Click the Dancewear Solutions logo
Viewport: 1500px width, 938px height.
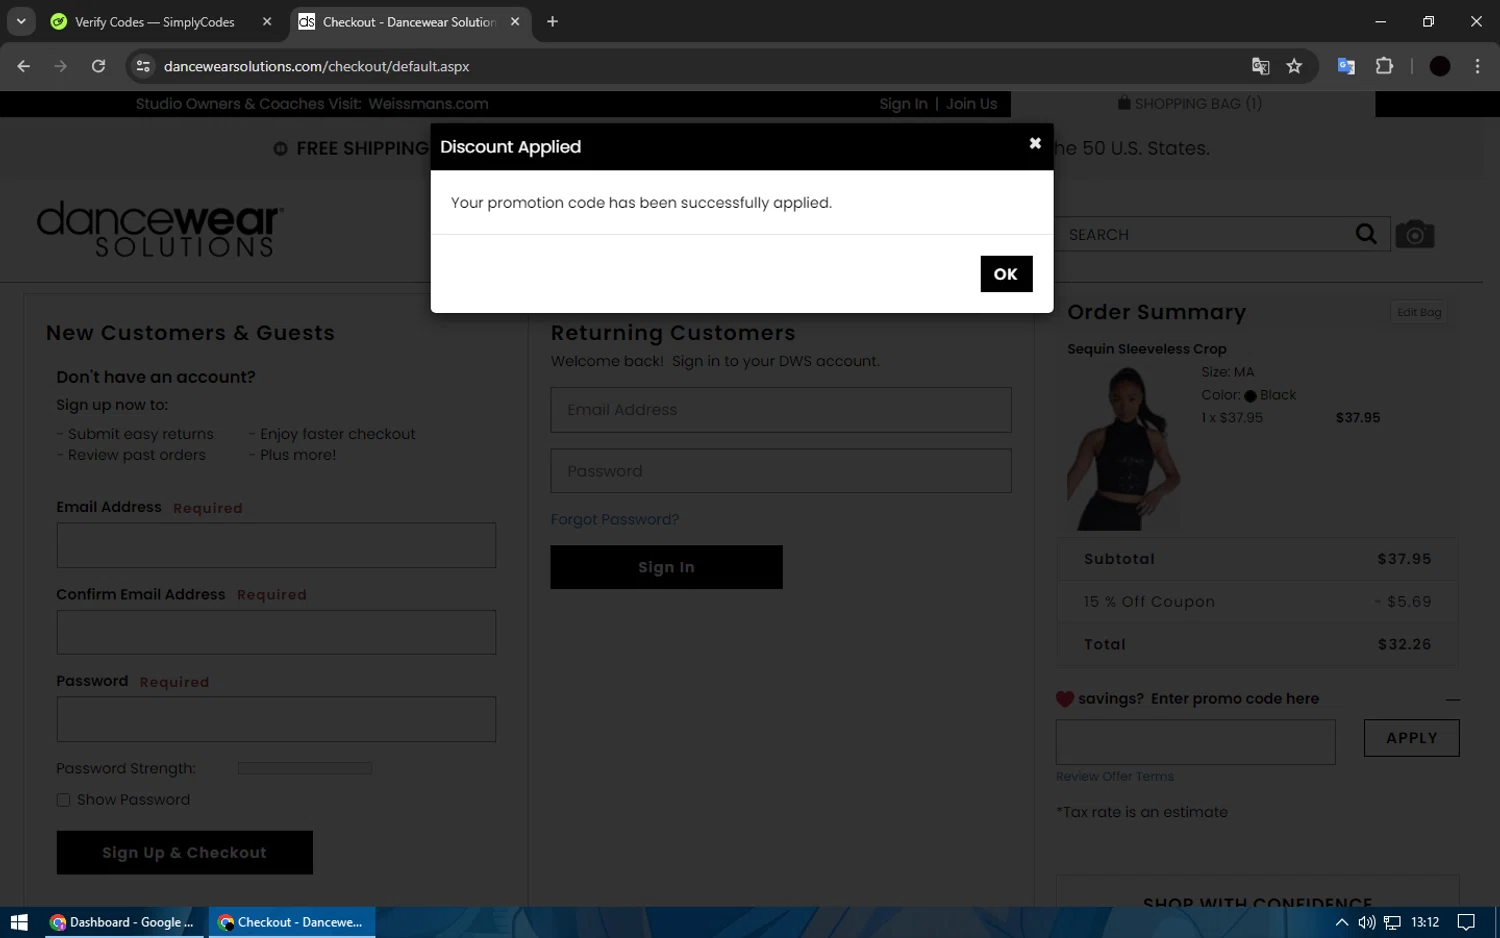[160, 229]
